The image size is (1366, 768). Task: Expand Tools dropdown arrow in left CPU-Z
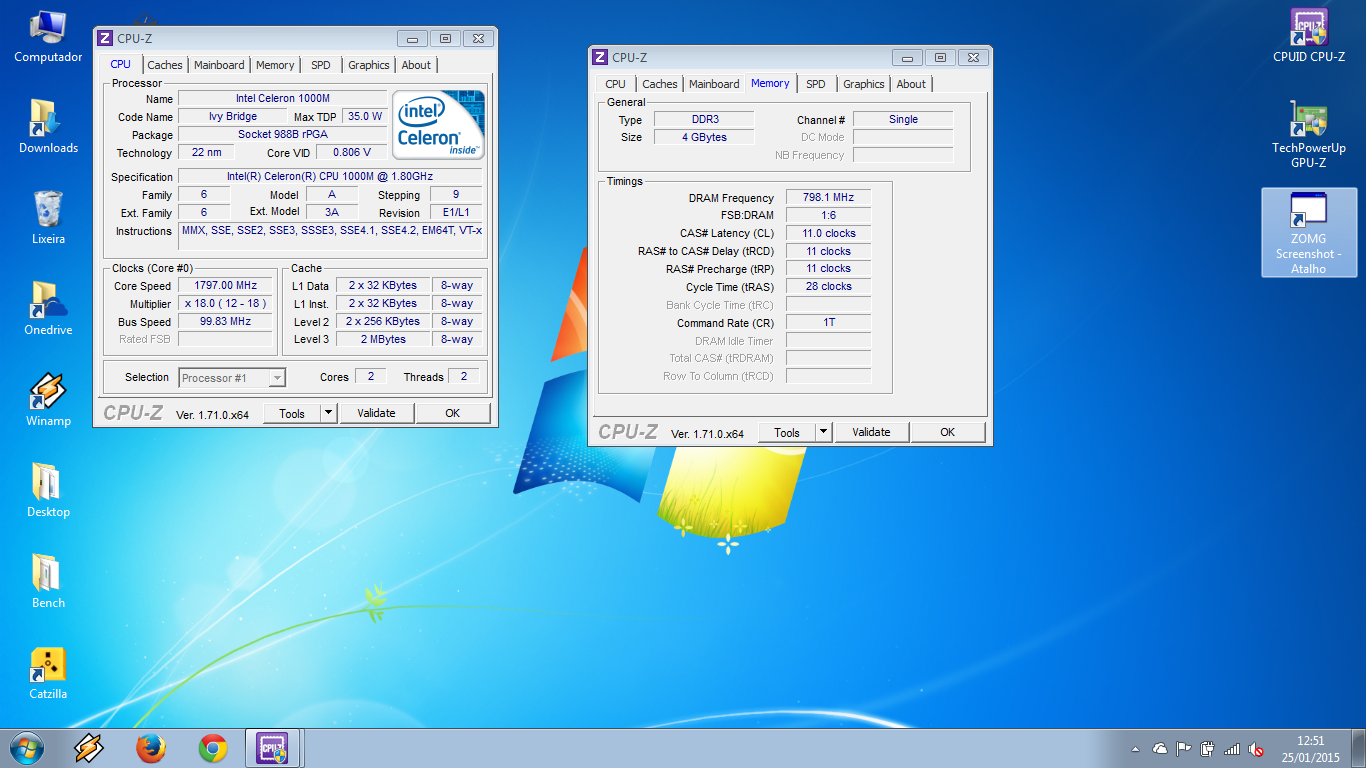pos(329,413)
